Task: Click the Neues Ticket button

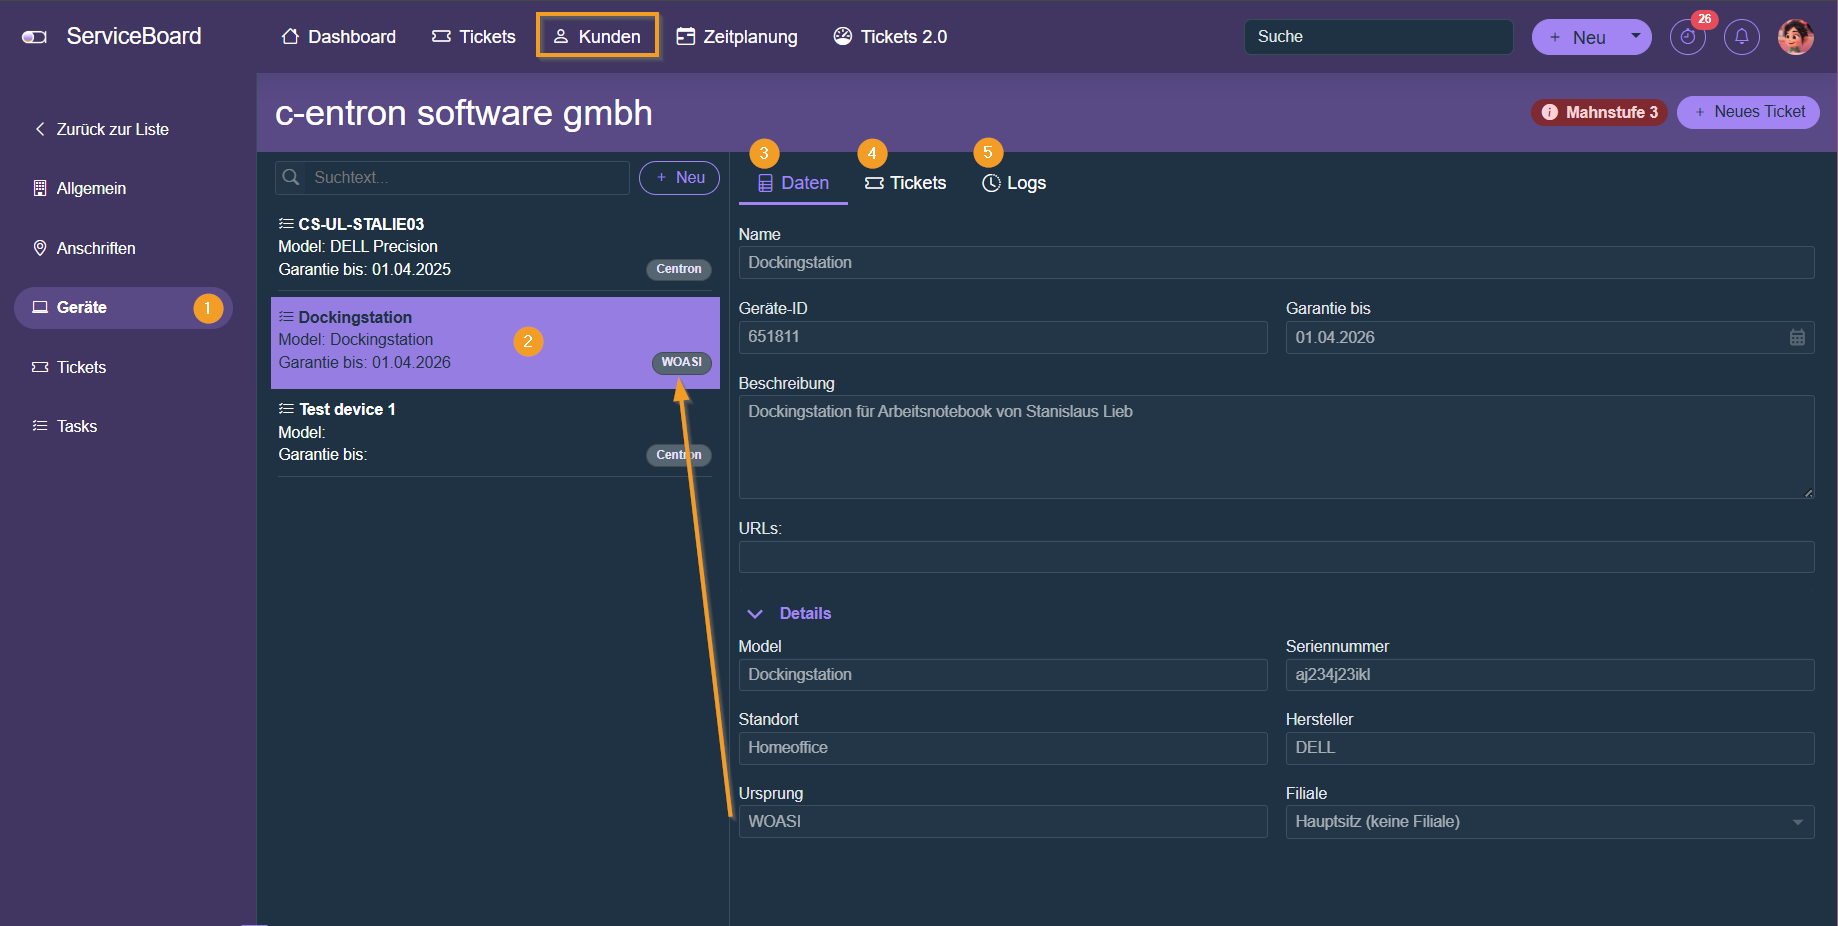Action: pyautogui.click(x=1747, y=112)
